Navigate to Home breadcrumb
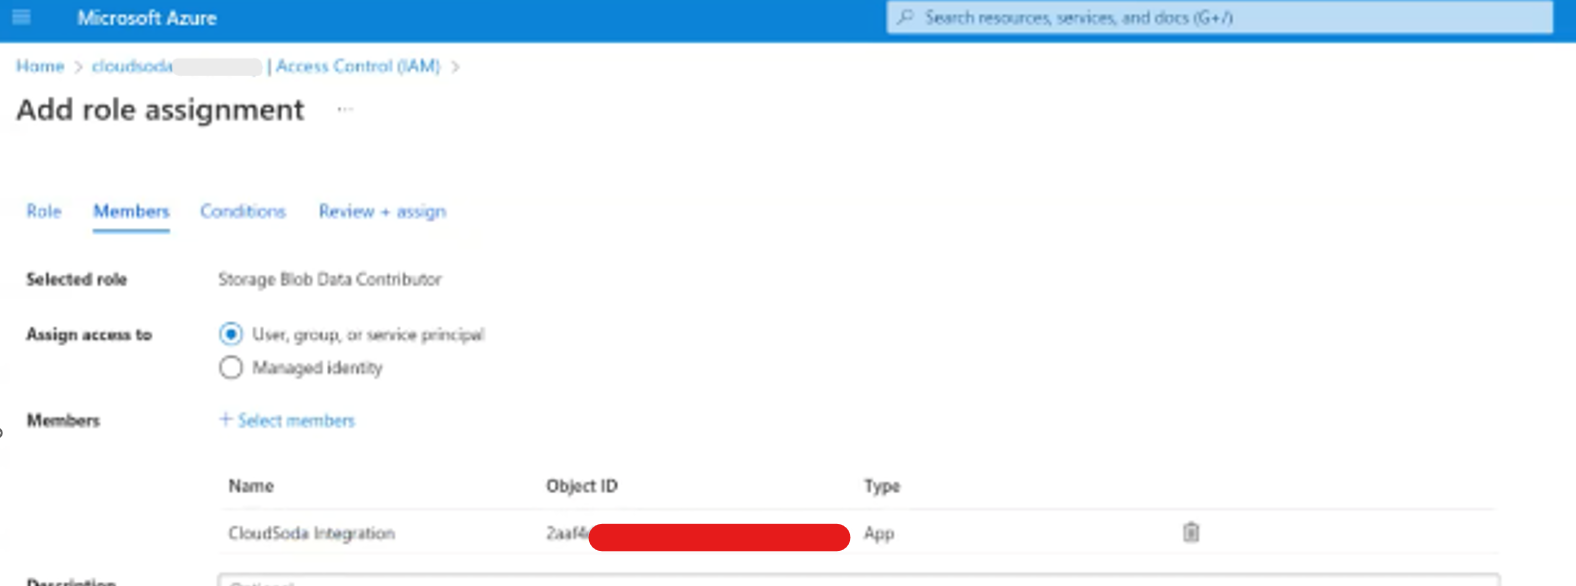 (x=40, y=66)
